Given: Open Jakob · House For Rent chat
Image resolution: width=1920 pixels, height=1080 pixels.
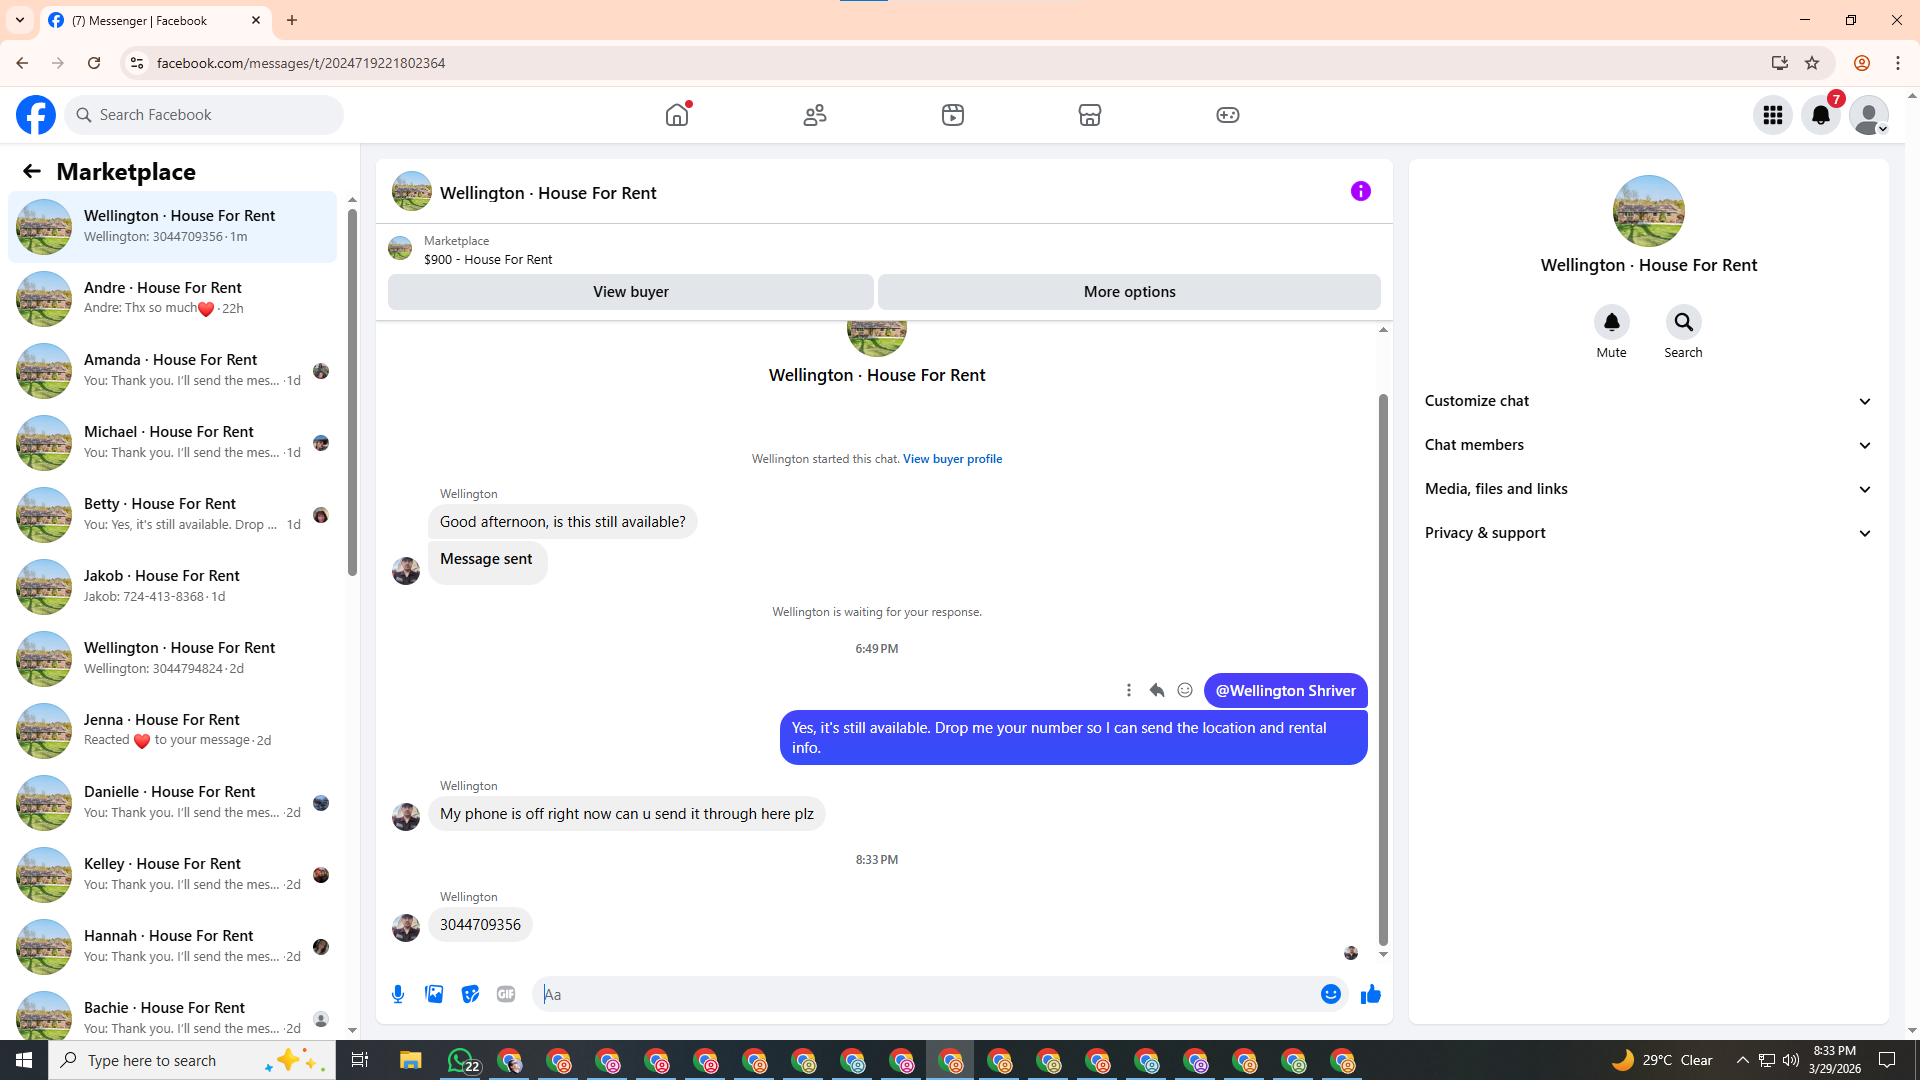Looking at the screenshot, I should click(172, 586).
